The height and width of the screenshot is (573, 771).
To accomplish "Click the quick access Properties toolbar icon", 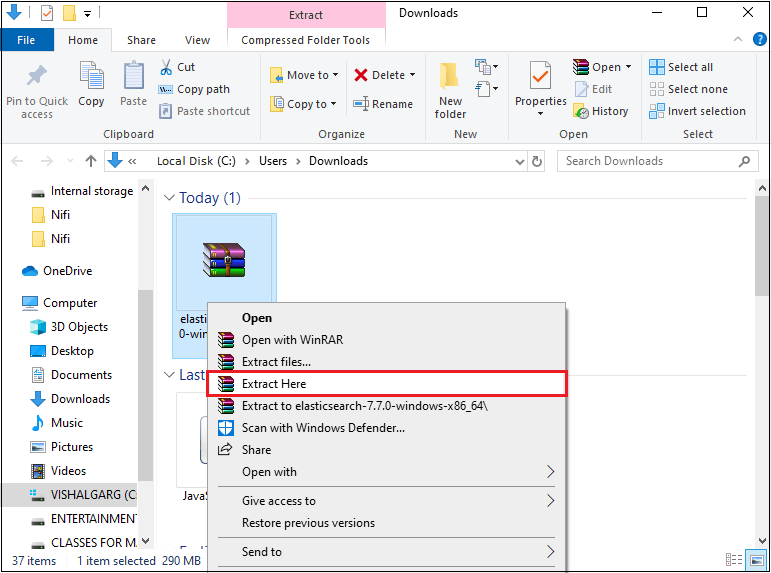I will [x=47, y=13].
